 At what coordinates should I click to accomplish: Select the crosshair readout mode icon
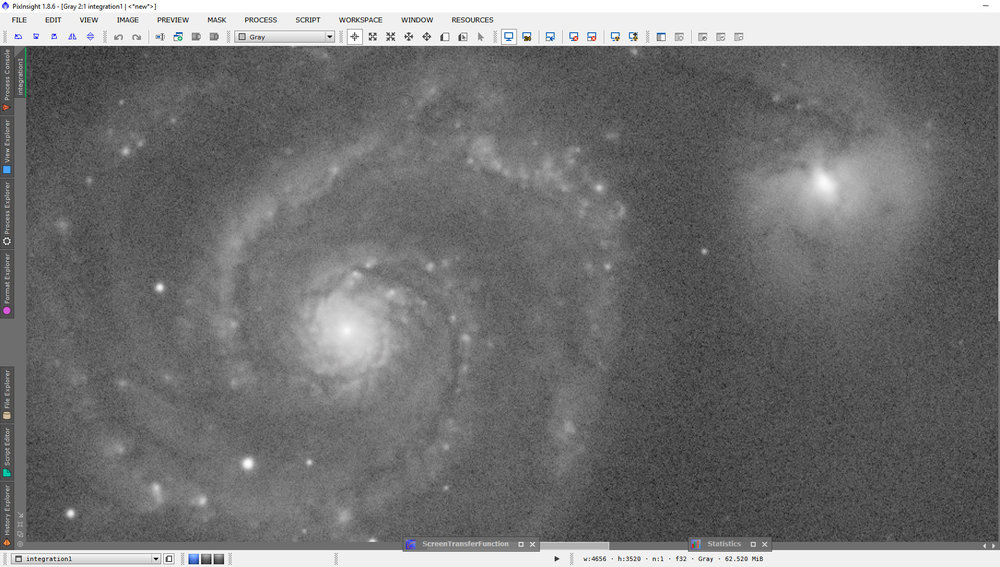tap(355, 37)
